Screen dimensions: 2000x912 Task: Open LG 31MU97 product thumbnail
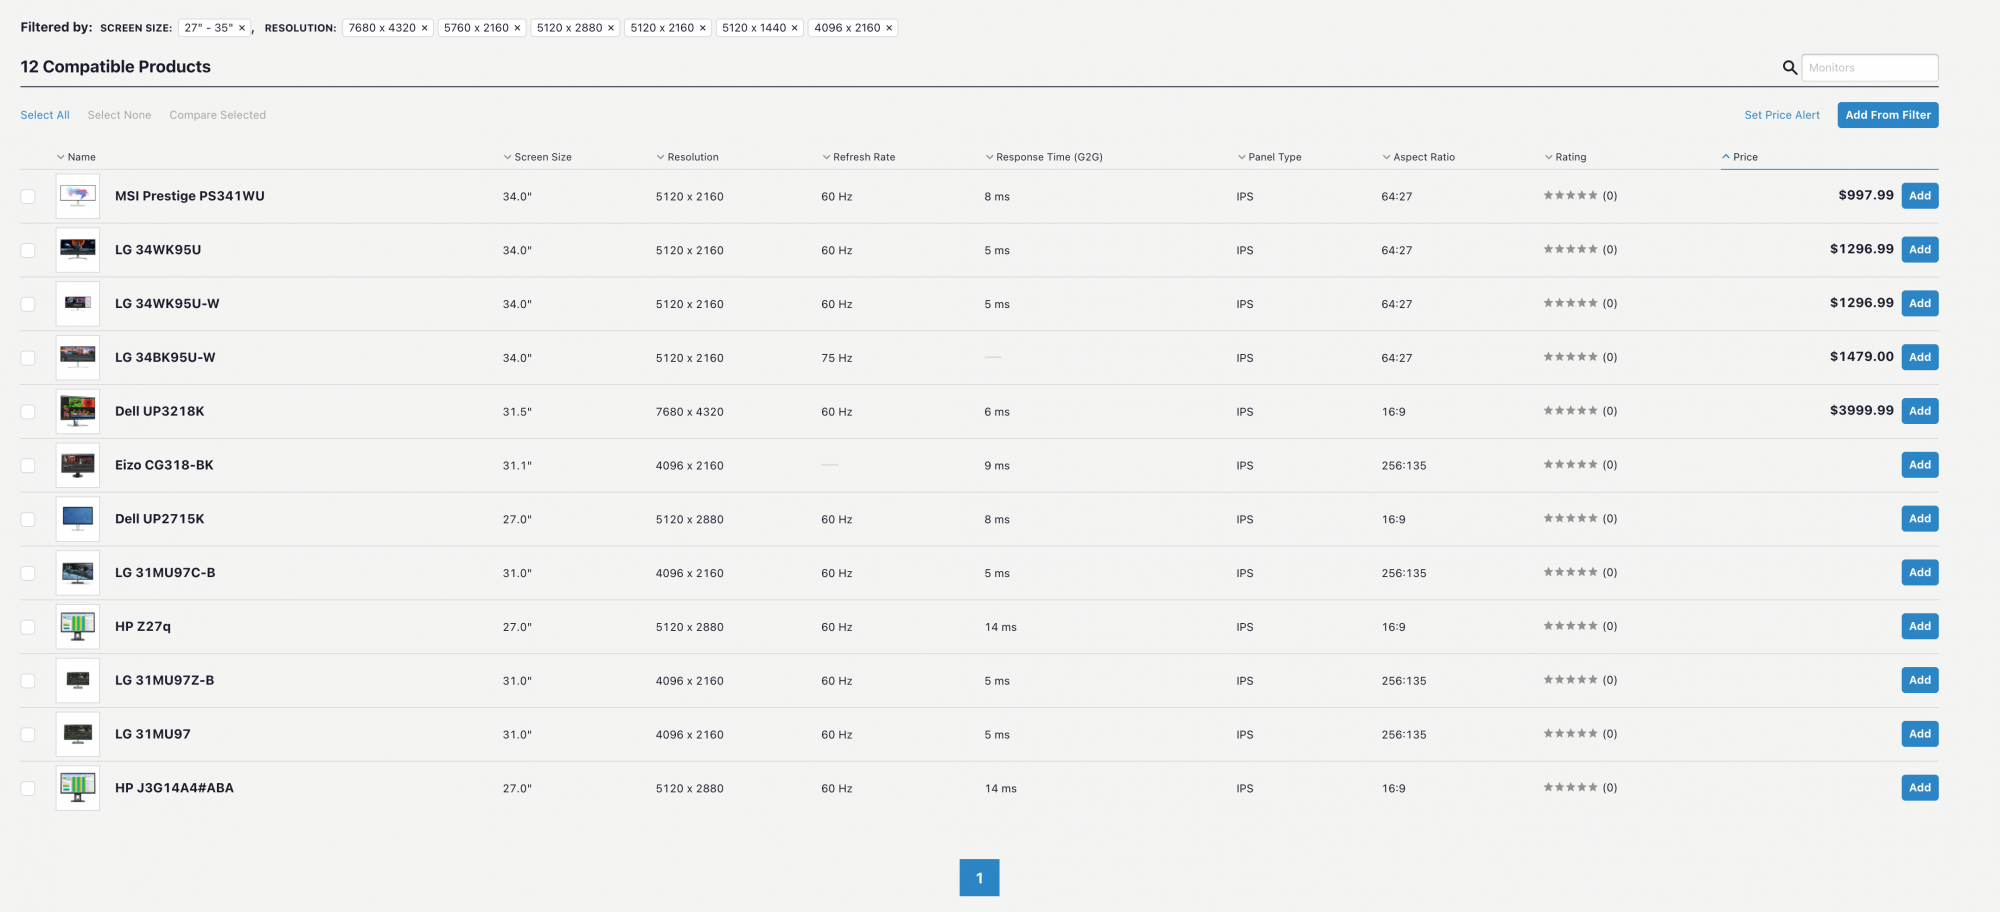pos(78,734)
